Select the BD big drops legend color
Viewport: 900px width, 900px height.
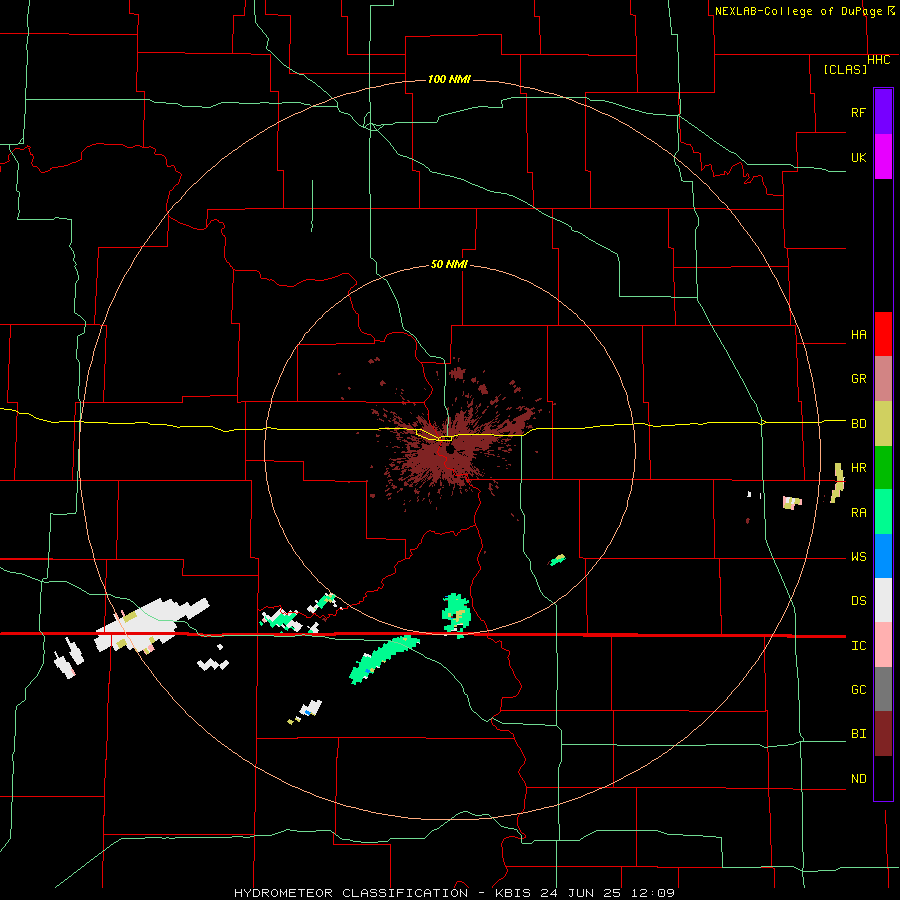[x=883, y=424]
